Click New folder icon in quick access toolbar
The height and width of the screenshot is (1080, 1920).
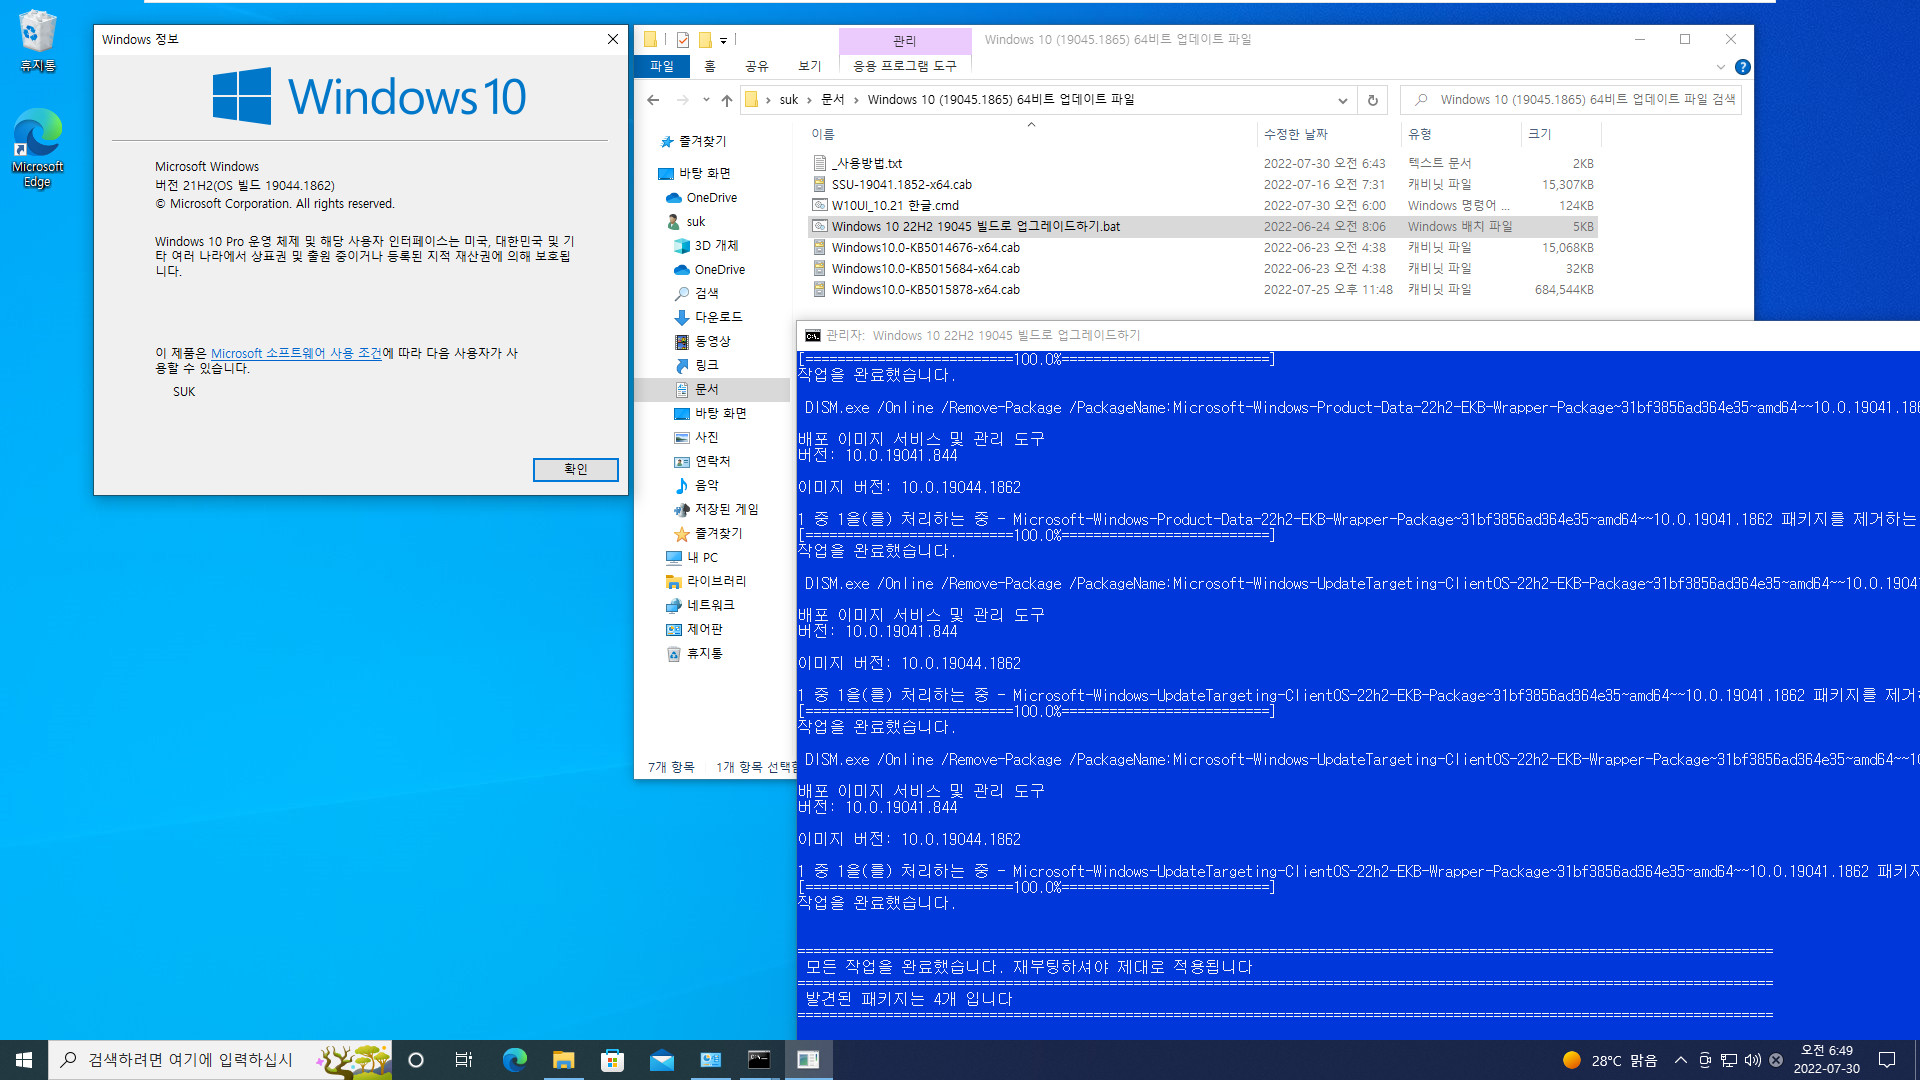(705, 40)
